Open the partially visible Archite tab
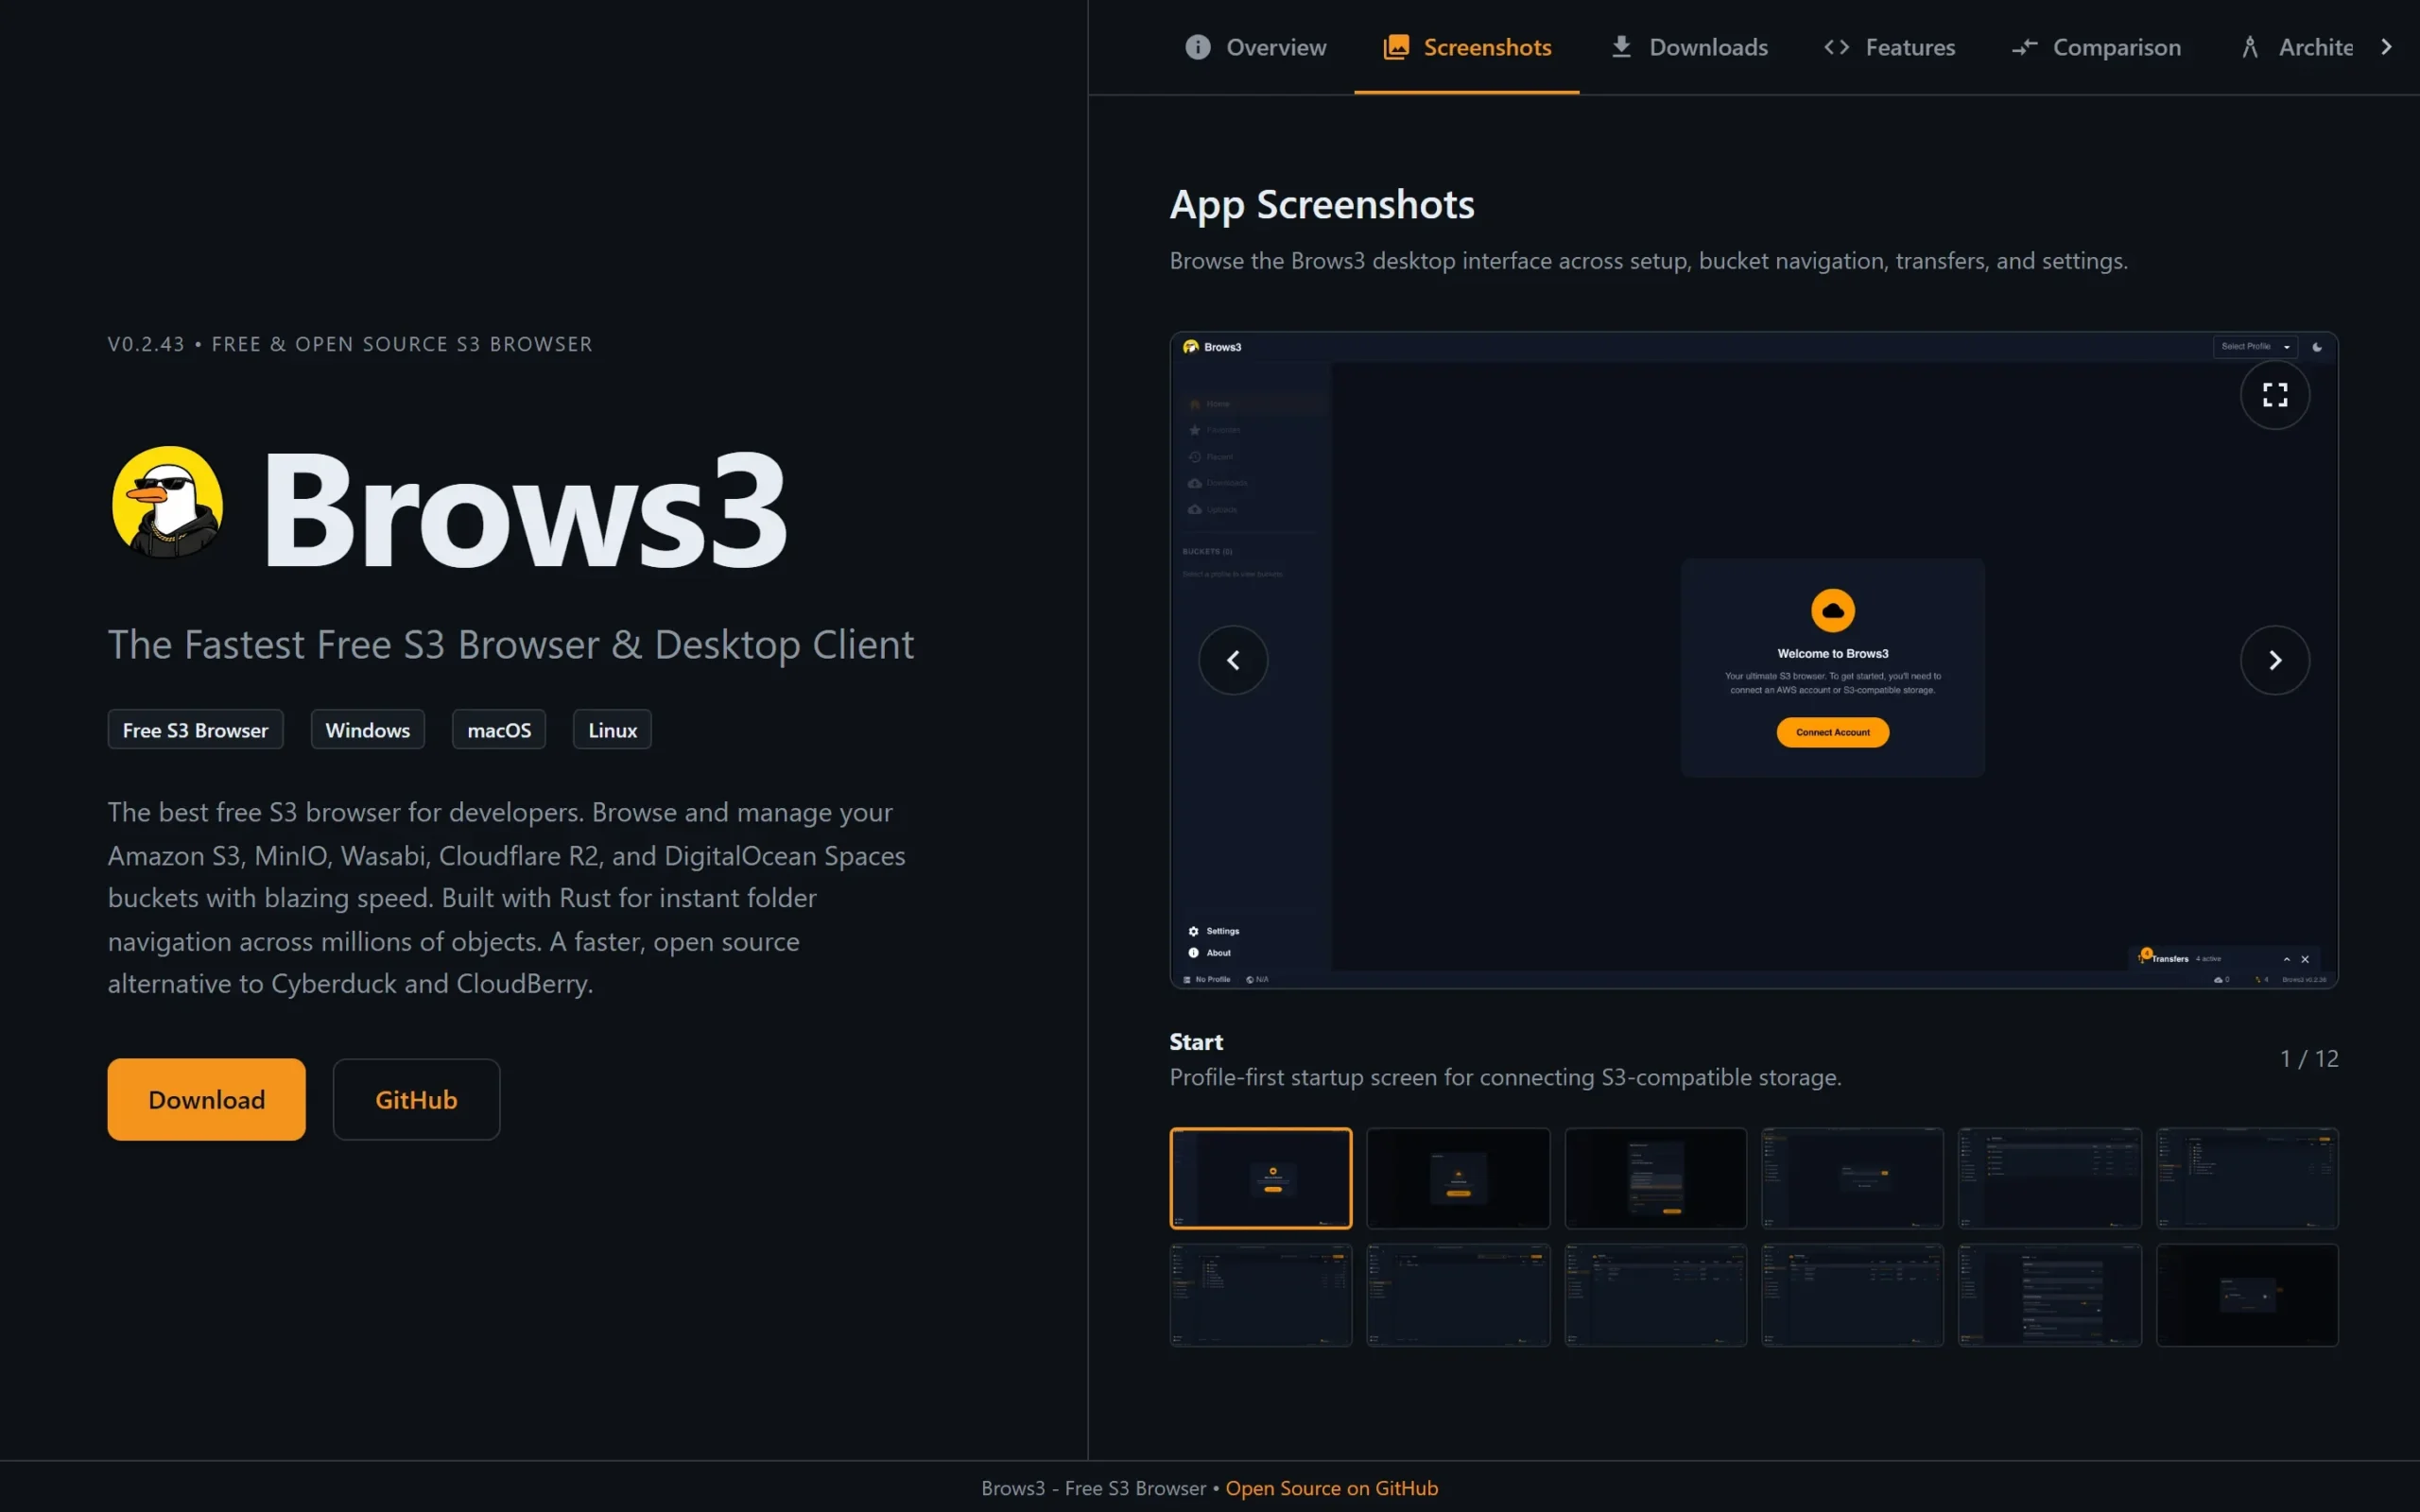 (x=2297, y=47)
